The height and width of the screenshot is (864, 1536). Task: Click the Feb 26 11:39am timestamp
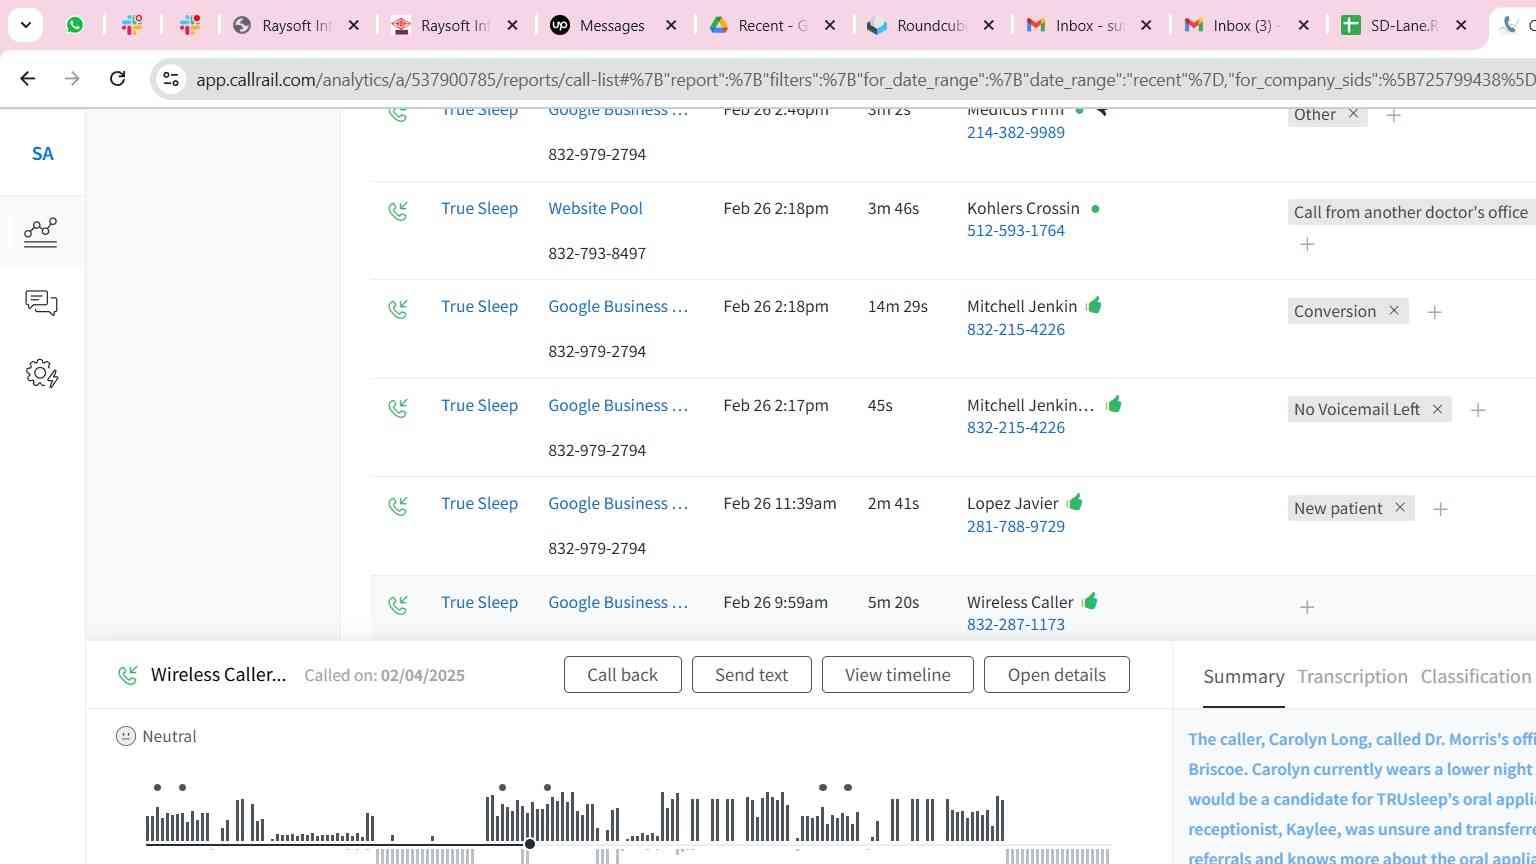click(780, 504)
